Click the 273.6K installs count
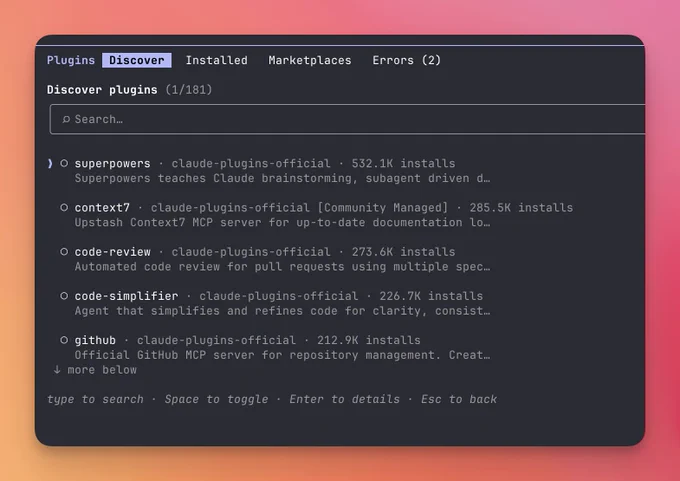 403,252
